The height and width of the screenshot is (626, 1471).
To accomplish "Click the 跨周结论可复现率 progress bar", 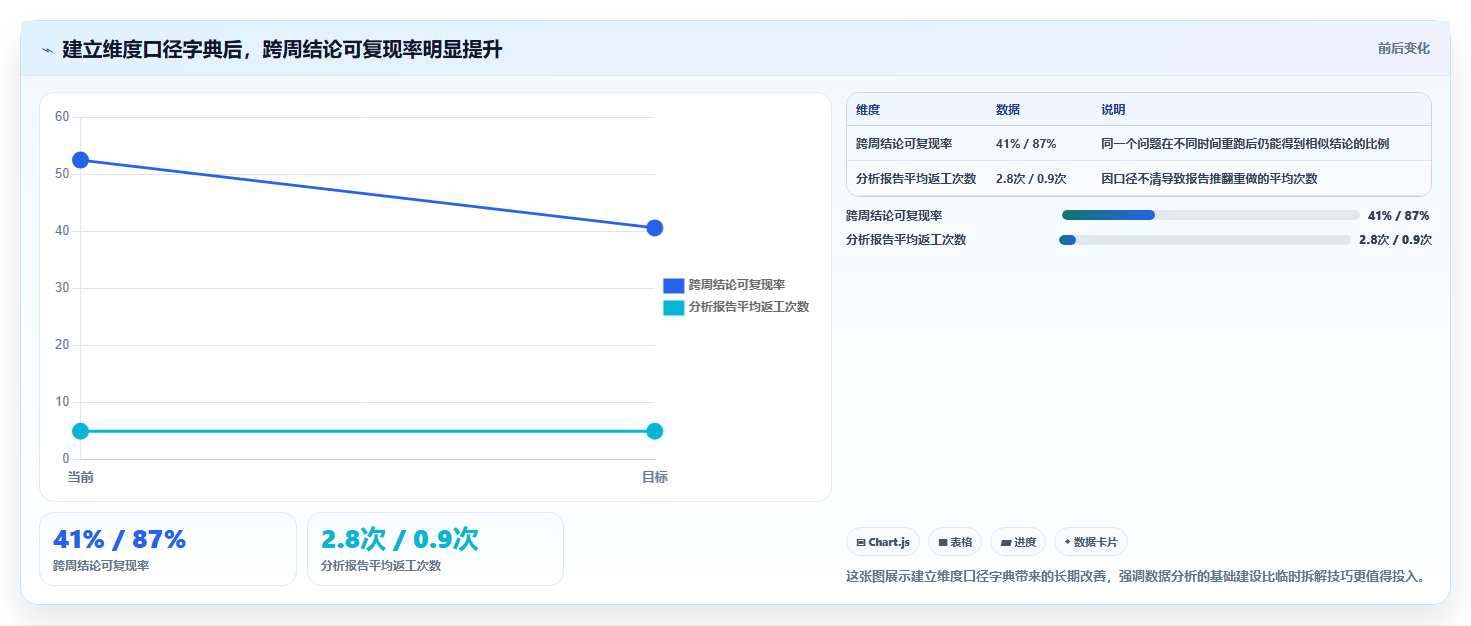I will pos(1210,215).
